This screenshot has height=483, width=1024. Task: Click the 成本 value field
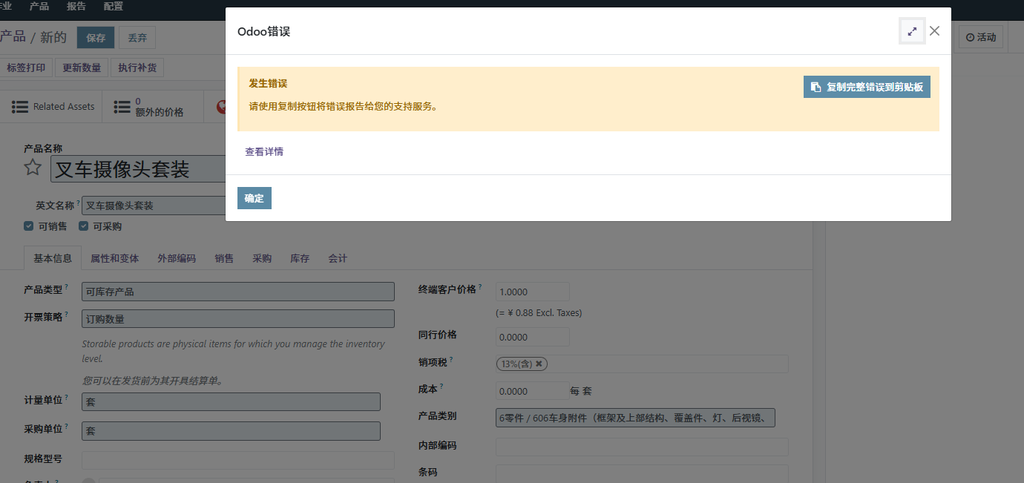pyautogui.click(x=532, y=391)
